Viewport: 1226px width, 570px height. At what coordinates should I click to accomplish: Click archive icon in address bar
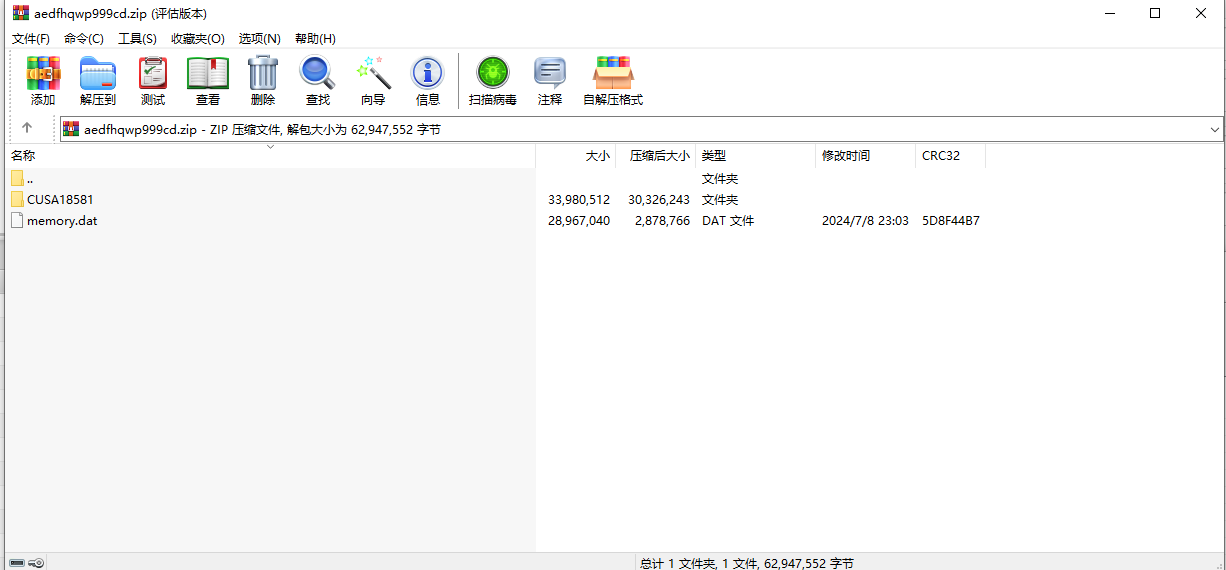click(71, 129)
